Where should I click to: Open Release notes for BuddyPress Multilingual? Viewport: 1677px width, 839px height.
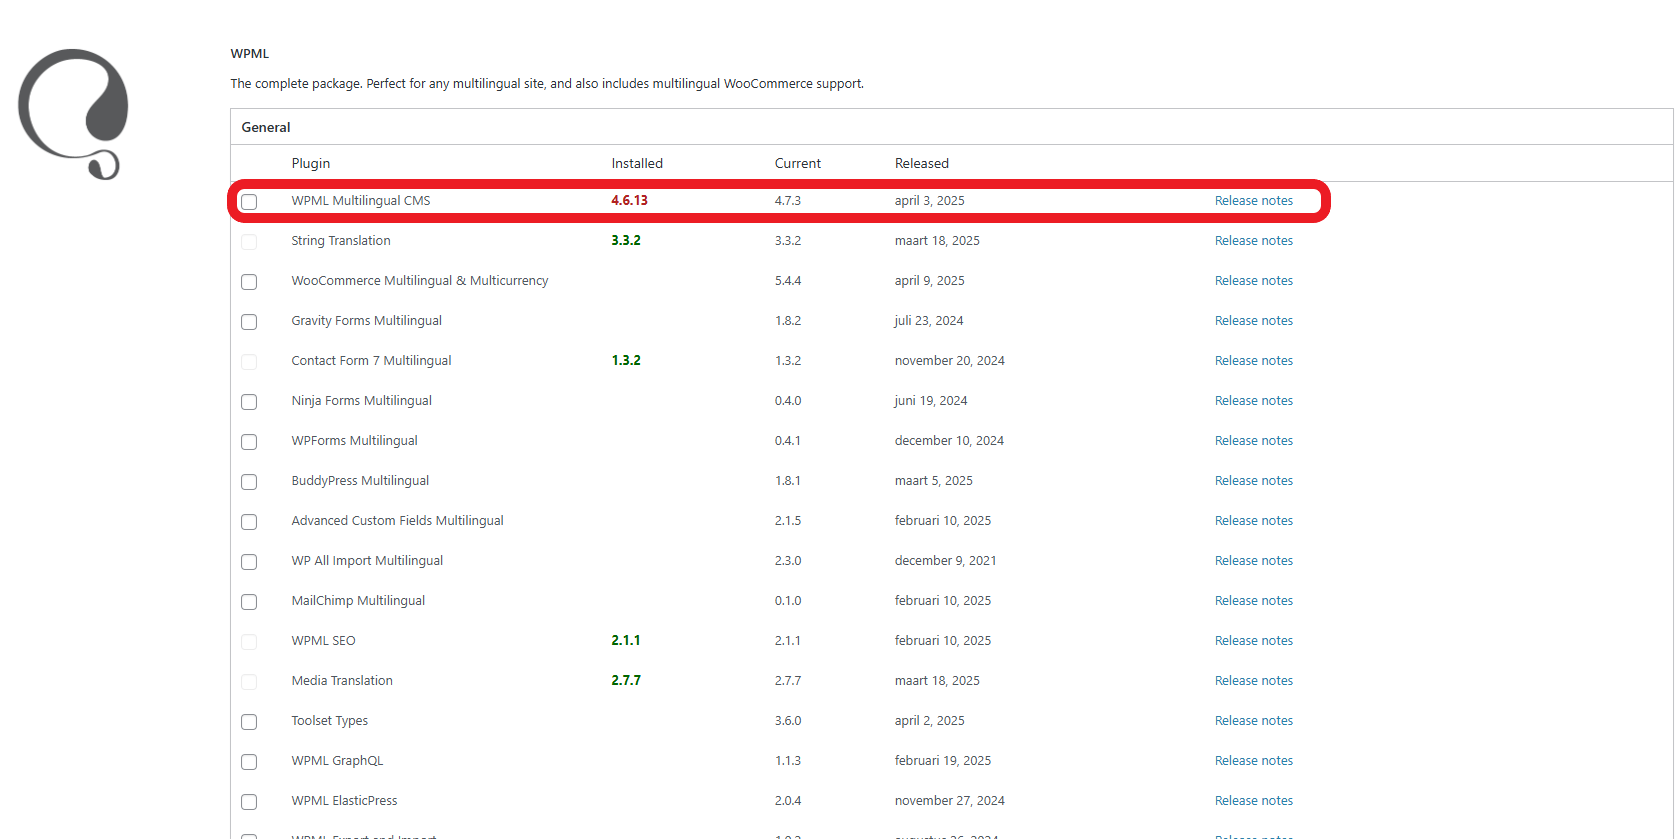pyautogui.click(x=1254, y=481)
